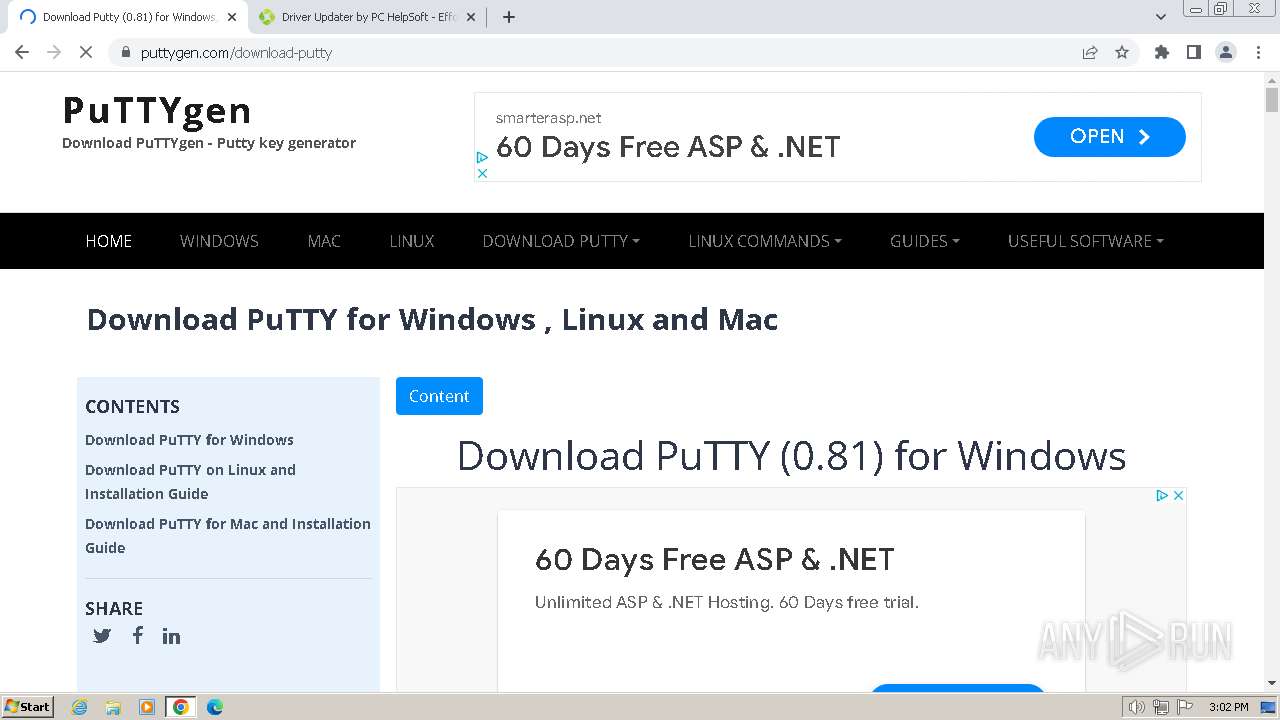This screenshot has width=1280, height=720.
Task: Click the 3:02 PM clock
Action: coord(1228,707)
